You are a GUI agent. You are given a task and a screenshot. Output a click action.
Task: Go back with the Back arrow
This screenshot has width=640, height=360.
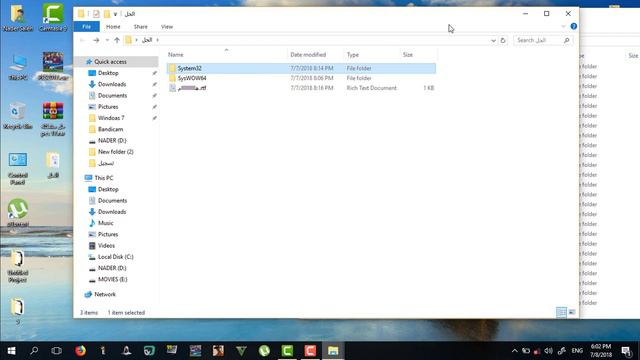[x=82, y=40]
